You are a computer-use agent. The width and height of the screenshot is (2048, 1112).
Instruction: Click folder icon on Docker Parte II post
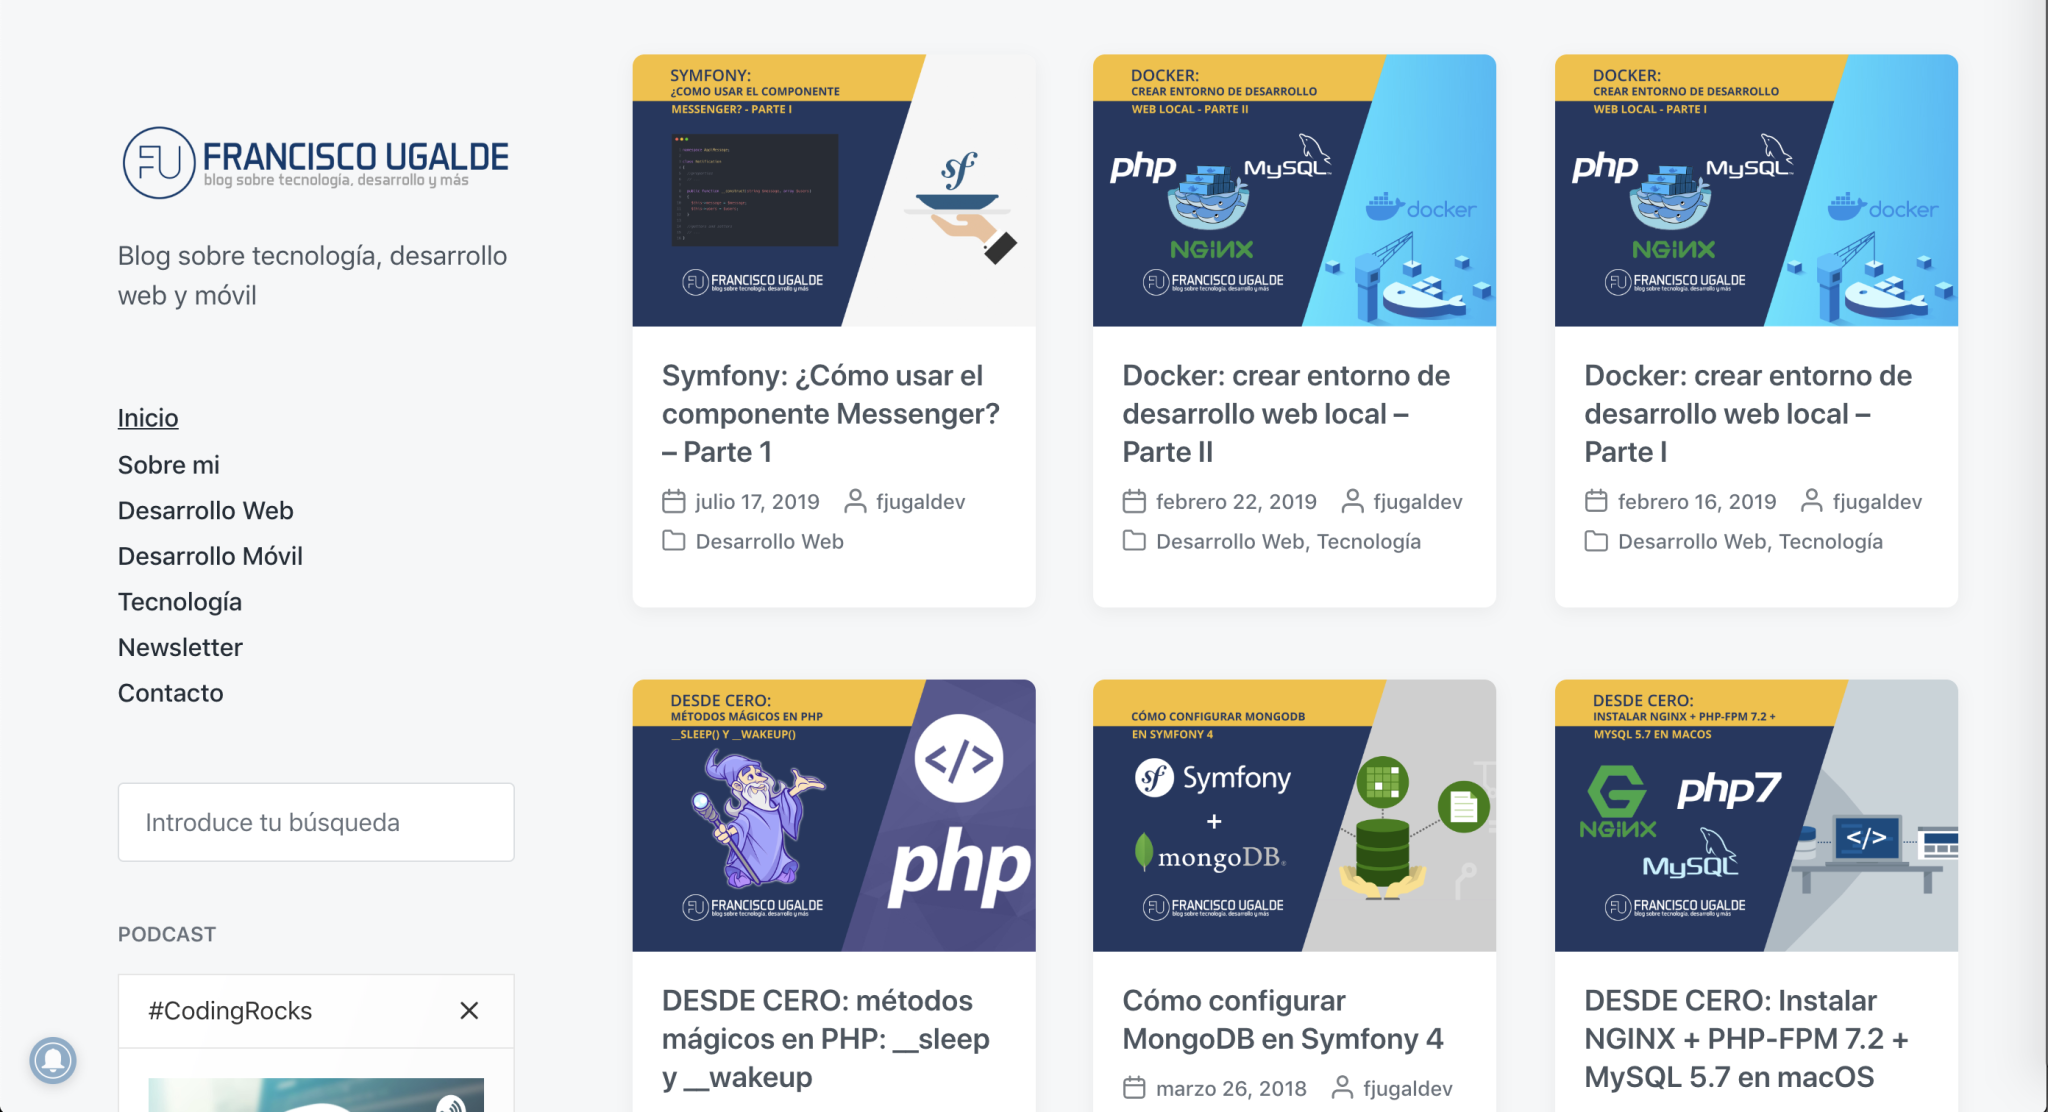[1134, 541]
